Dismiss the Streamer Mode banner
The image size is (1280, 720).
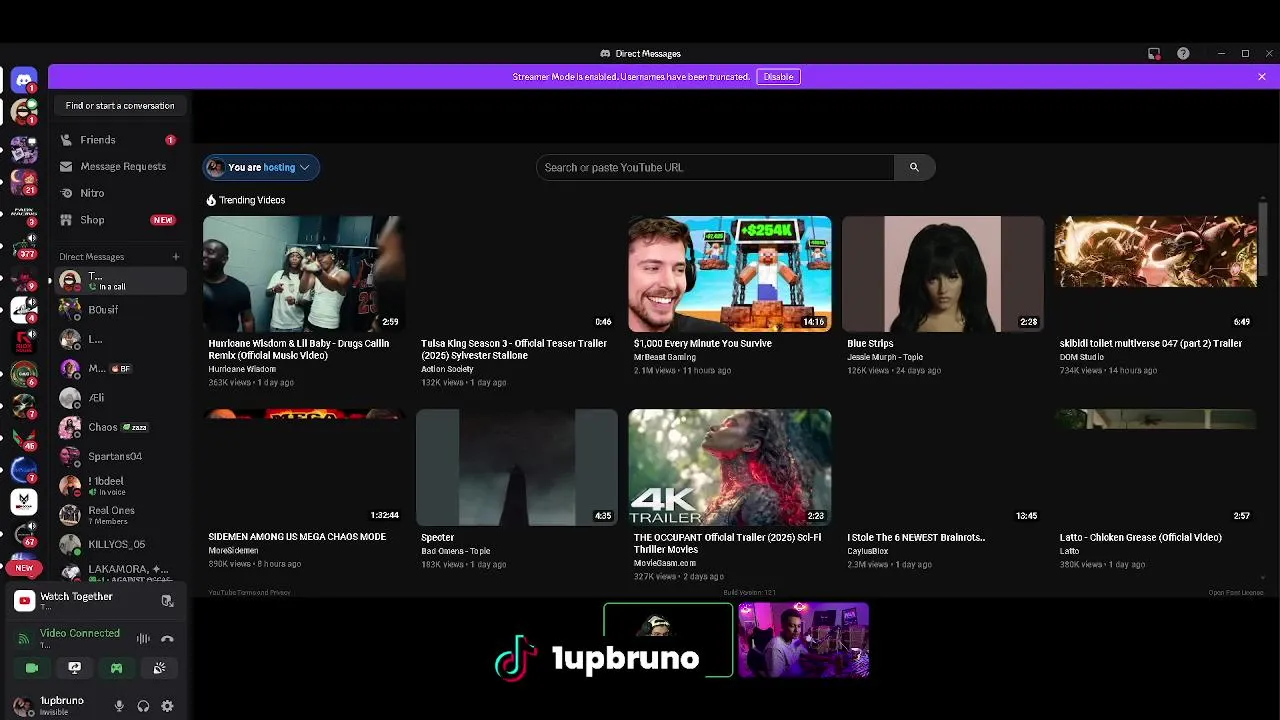(x=1262, y=77)
